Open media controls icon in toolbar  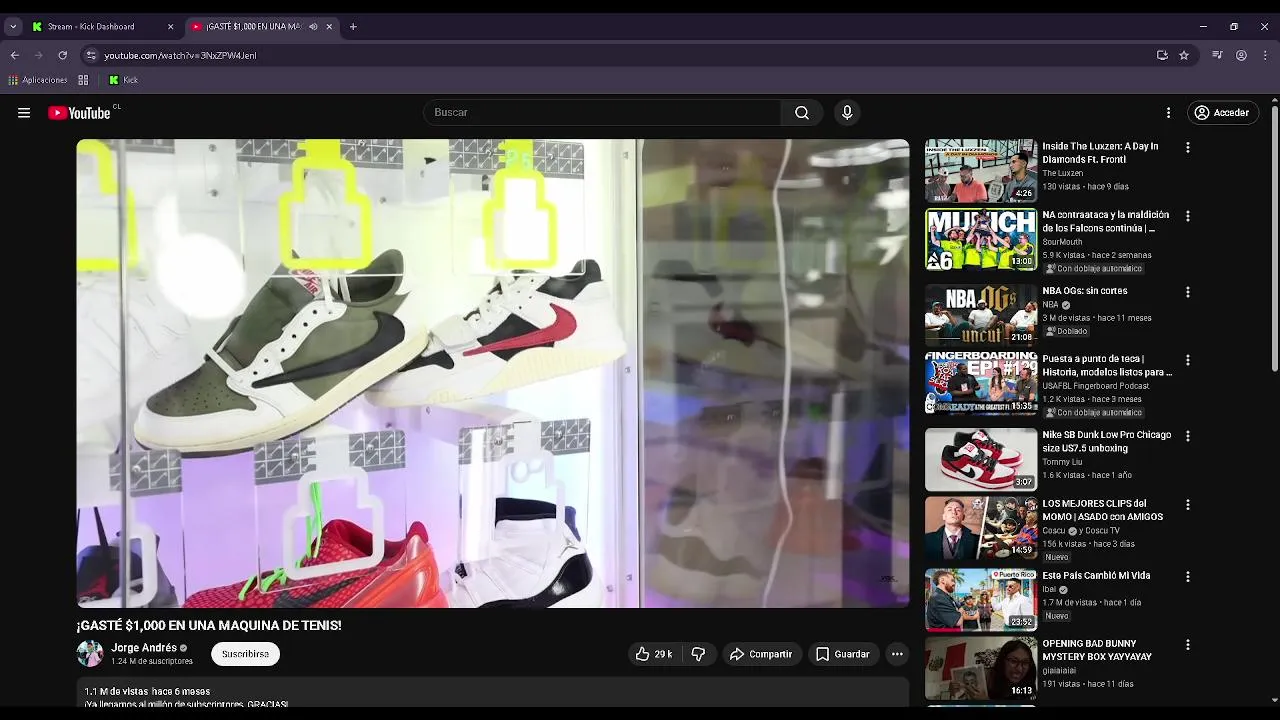point(1217,55)
